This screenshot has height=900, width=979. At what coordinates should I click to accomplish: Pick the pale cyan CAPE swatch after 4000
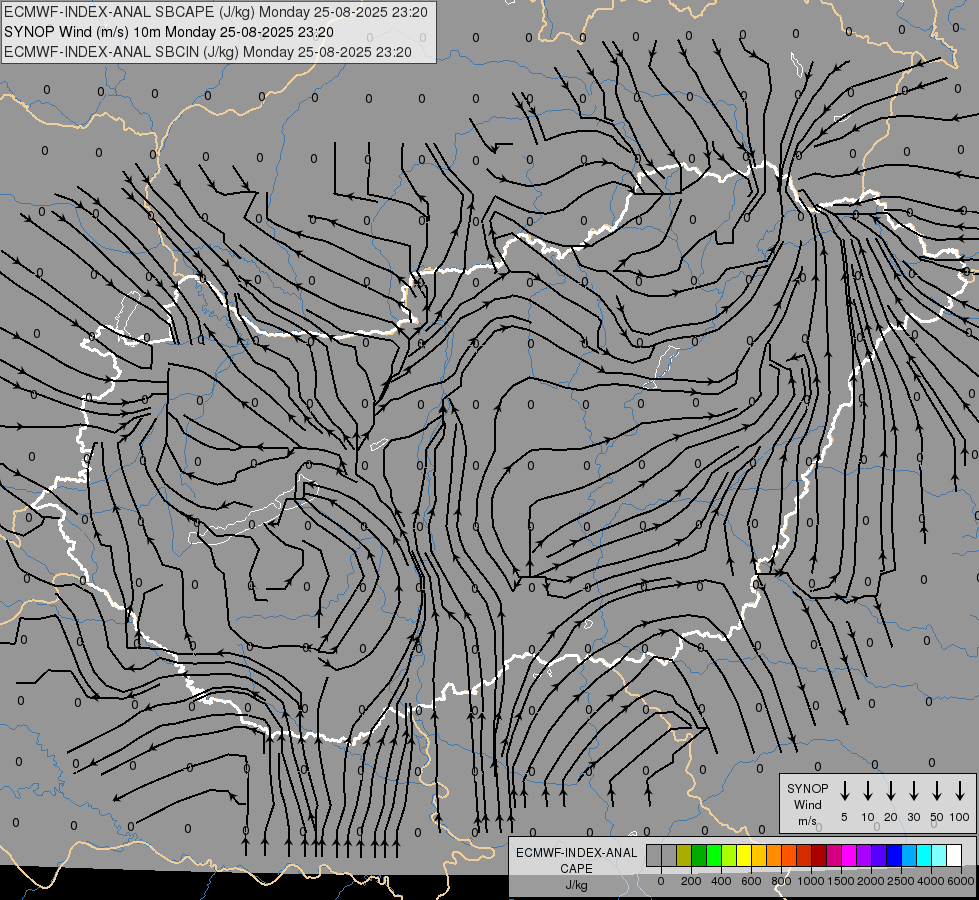939,855
